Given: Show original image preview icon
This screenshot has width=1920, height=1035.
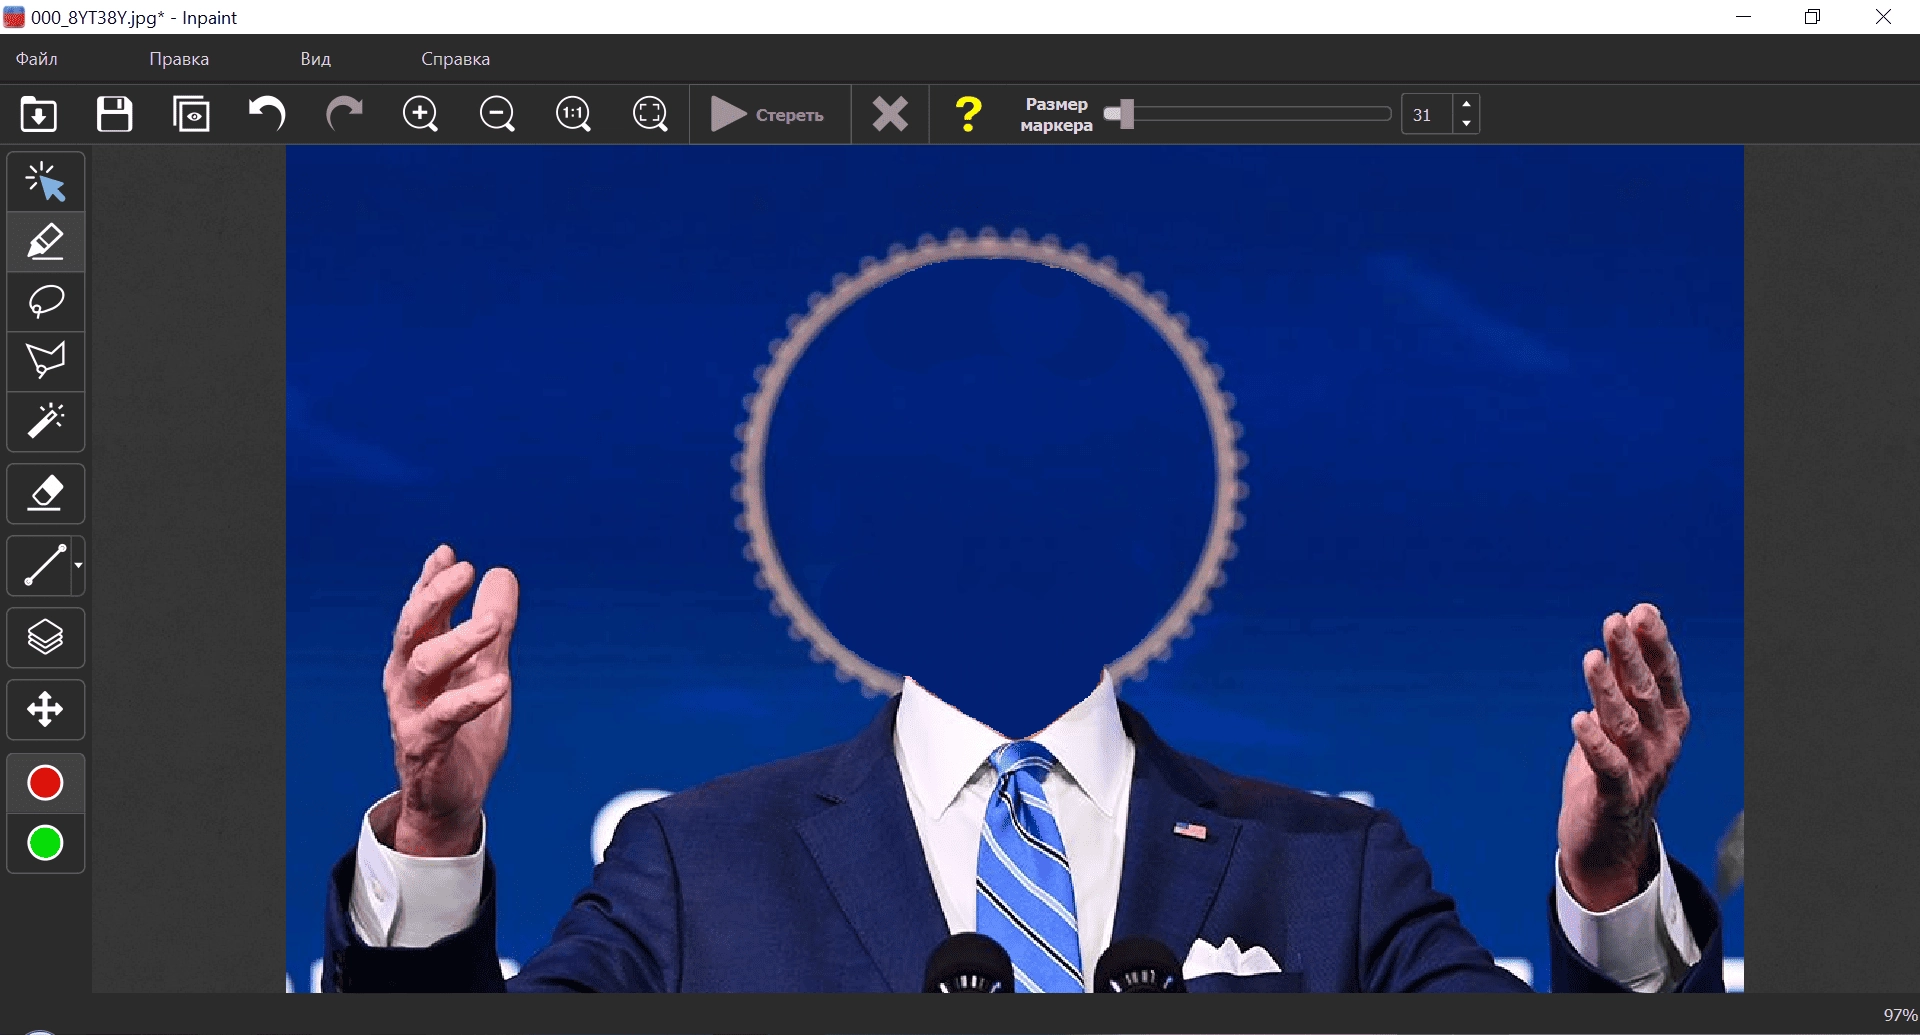Looking at the screenshot, I should 192,114.
